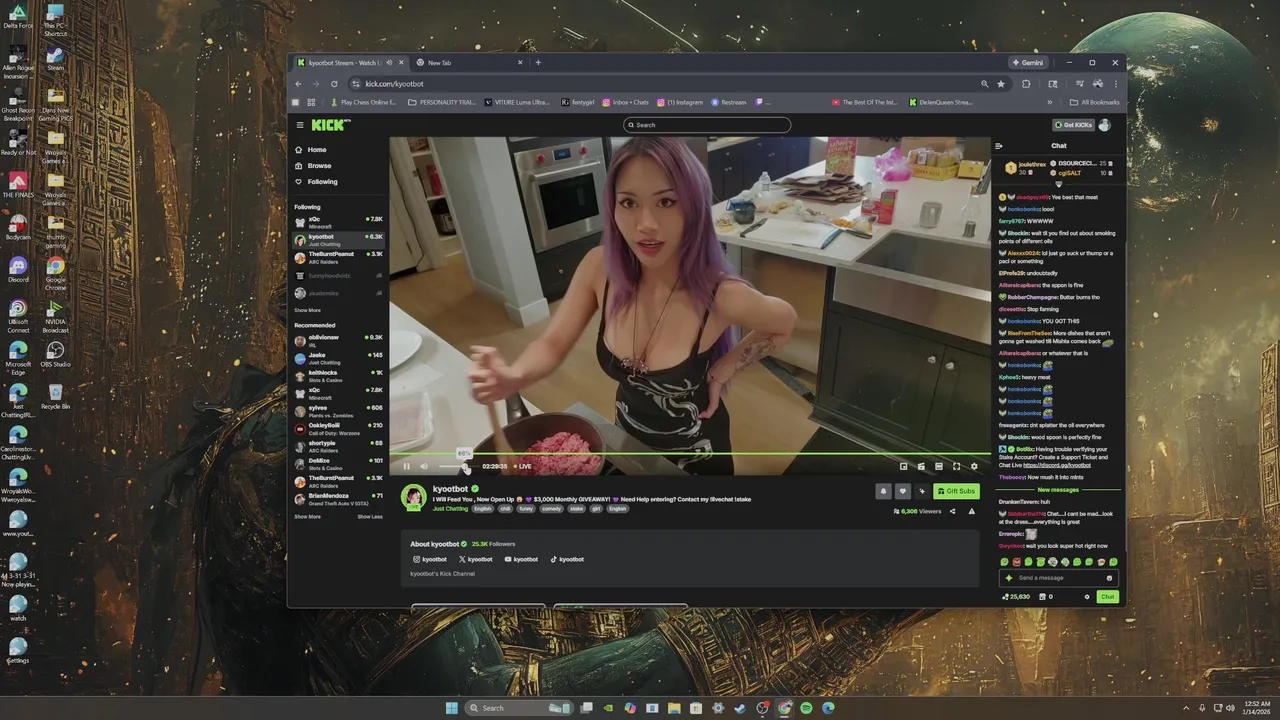Screen dimensions: 1280x720
Task: Open the Restream bookmark
Action: pyautogui.click(x=729, y=102)
